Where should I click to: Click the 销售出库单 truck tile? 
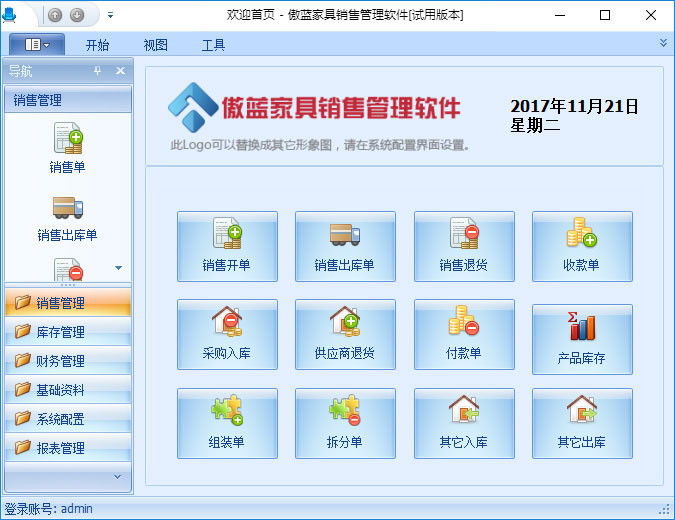344,246
